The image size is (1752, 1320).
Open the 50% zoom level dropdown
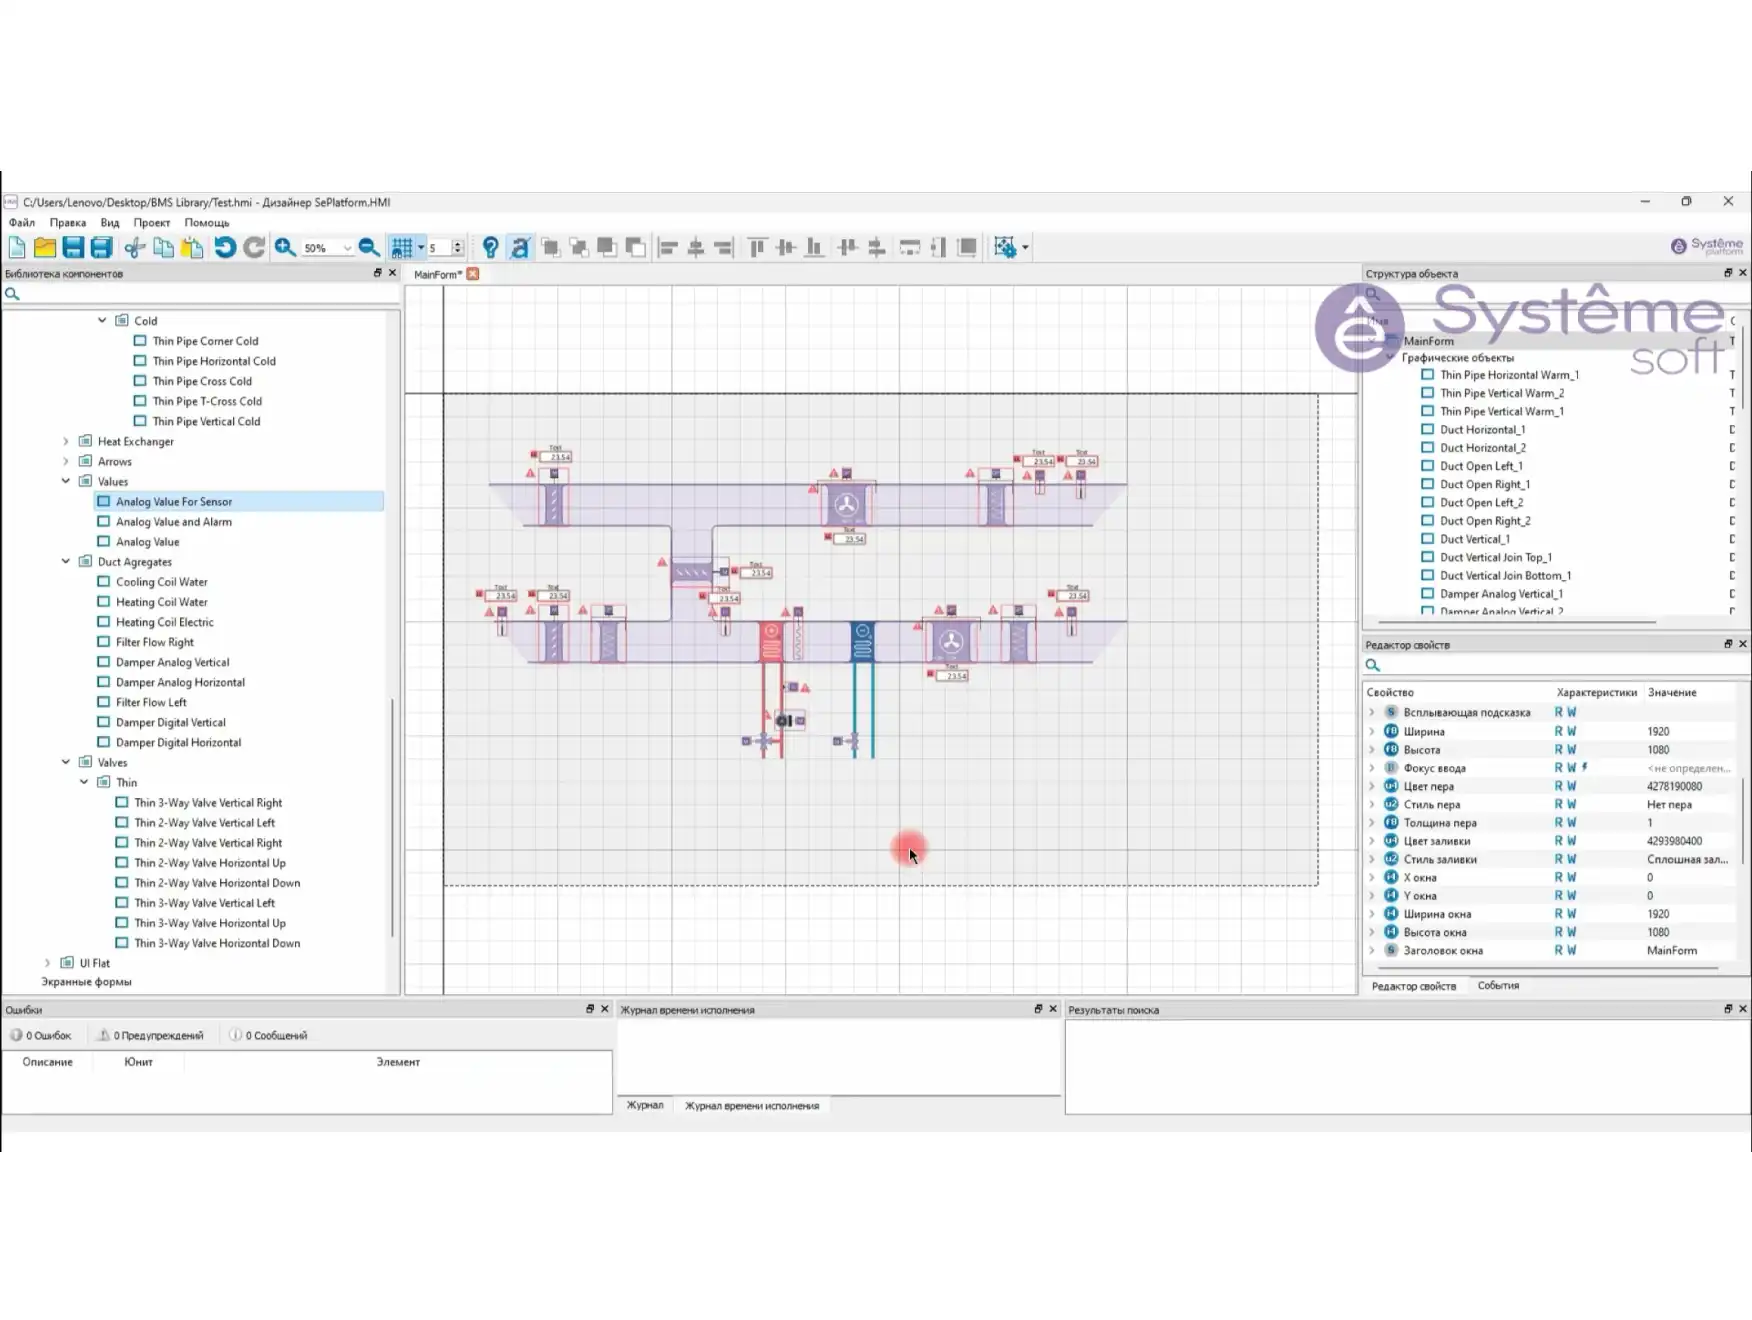[x=347, y=248]
